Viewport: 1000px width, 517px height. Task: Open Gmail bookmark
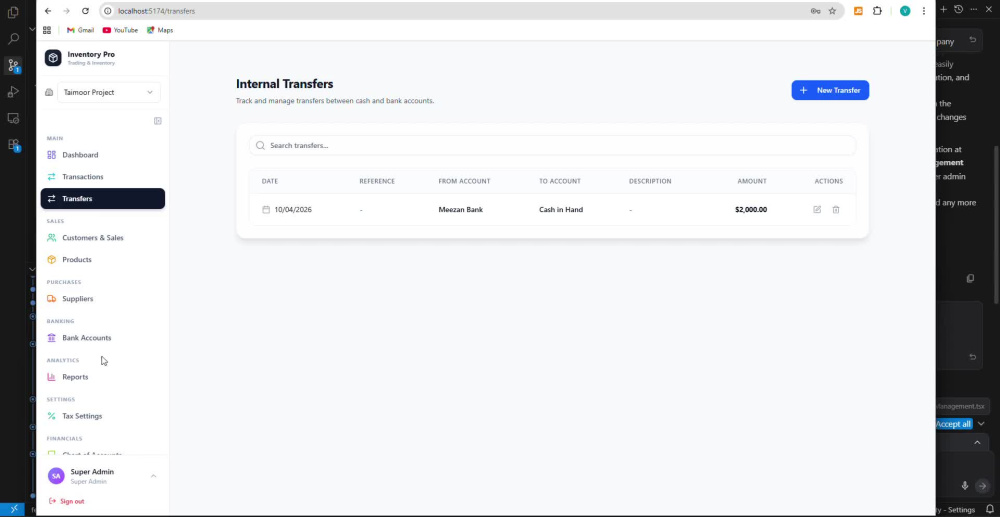[80, 30]
